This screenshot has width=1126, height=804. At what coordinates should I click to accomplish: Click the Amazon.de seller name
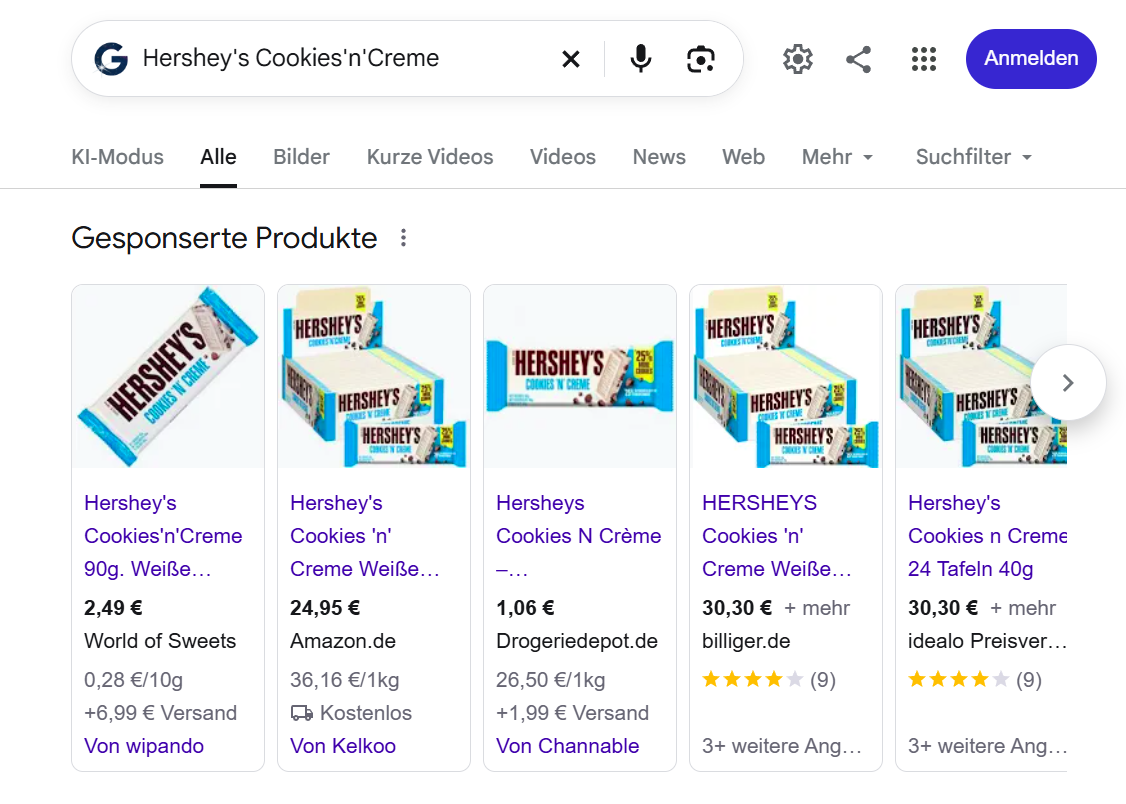click(343, 641)
